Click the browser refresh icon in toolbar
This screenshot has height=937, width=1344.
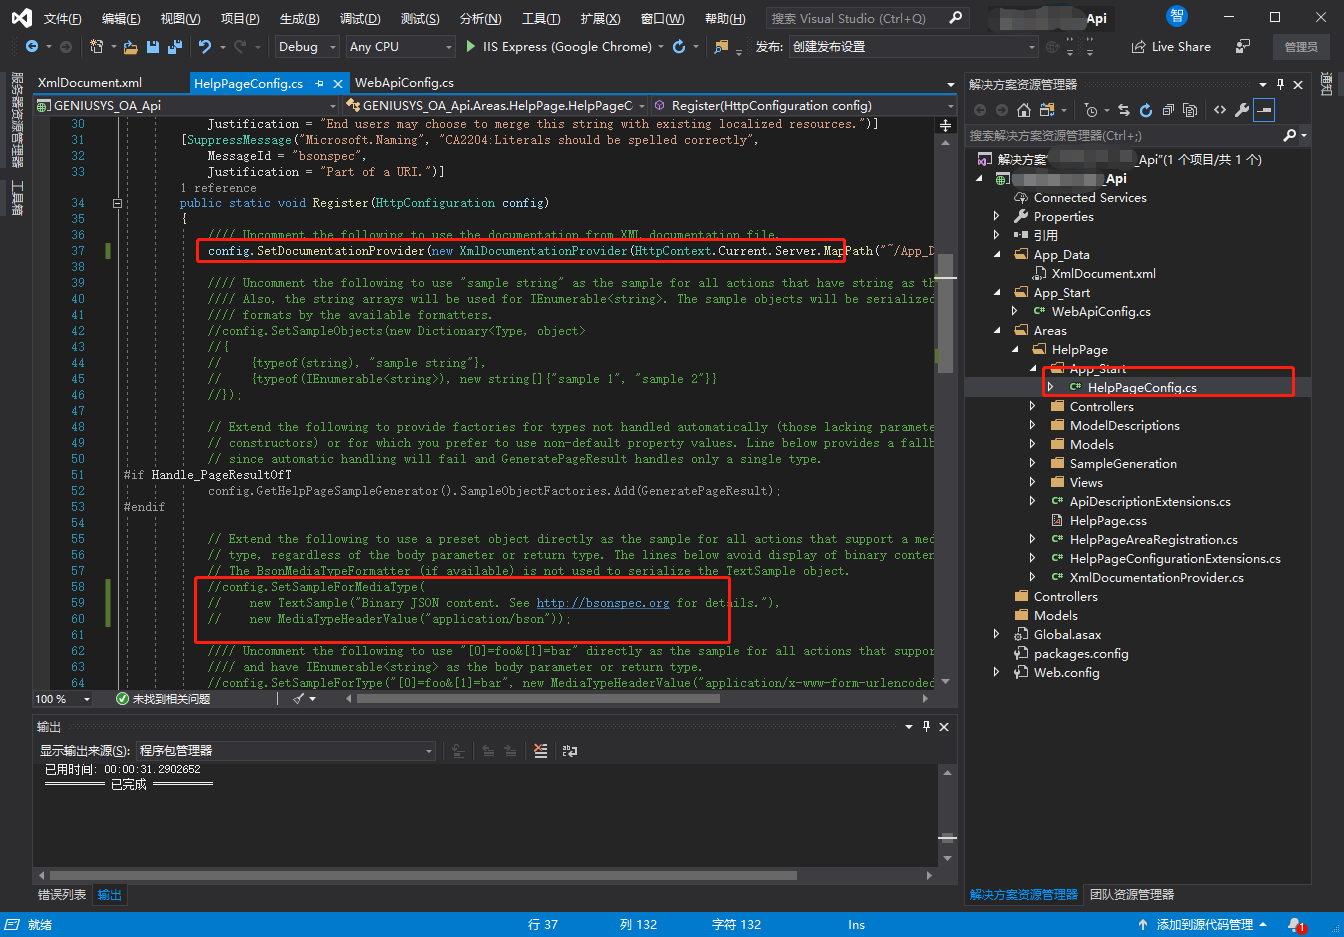pyautogui.click(x=679, y=47)
